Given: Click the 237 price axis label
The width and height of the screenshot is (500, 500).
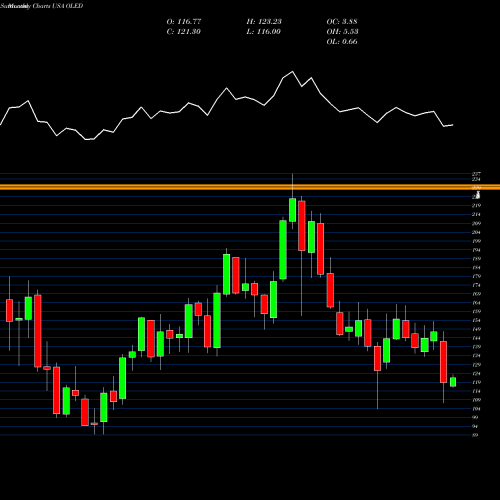Looking at the screenshot, I should [476, 174].
